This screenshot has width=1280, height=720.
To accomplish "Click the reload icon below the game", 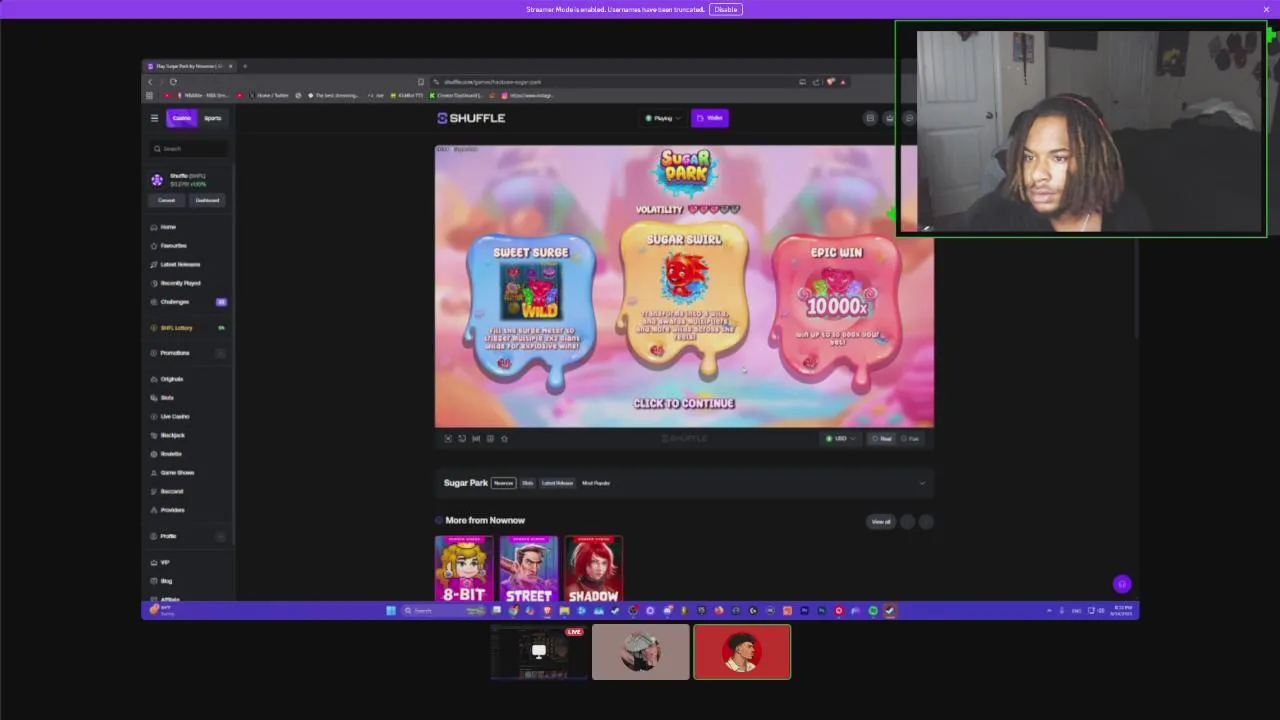I will 462,438.
